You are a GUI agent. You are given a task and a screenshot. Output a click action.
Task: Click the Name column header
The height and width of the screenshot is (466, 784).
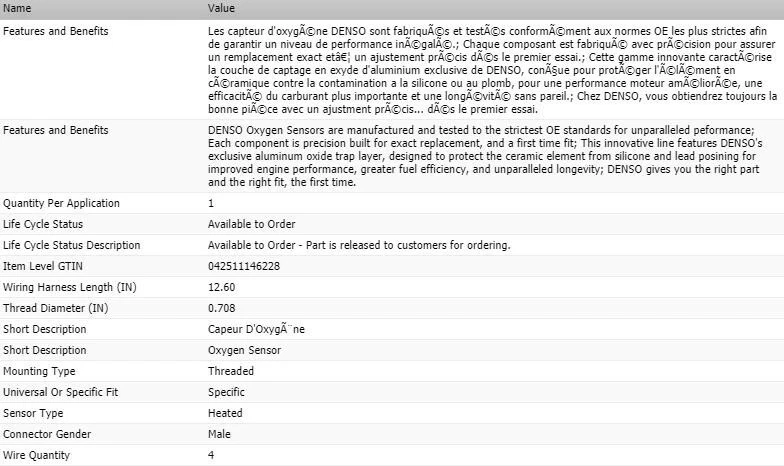point(18,8)
